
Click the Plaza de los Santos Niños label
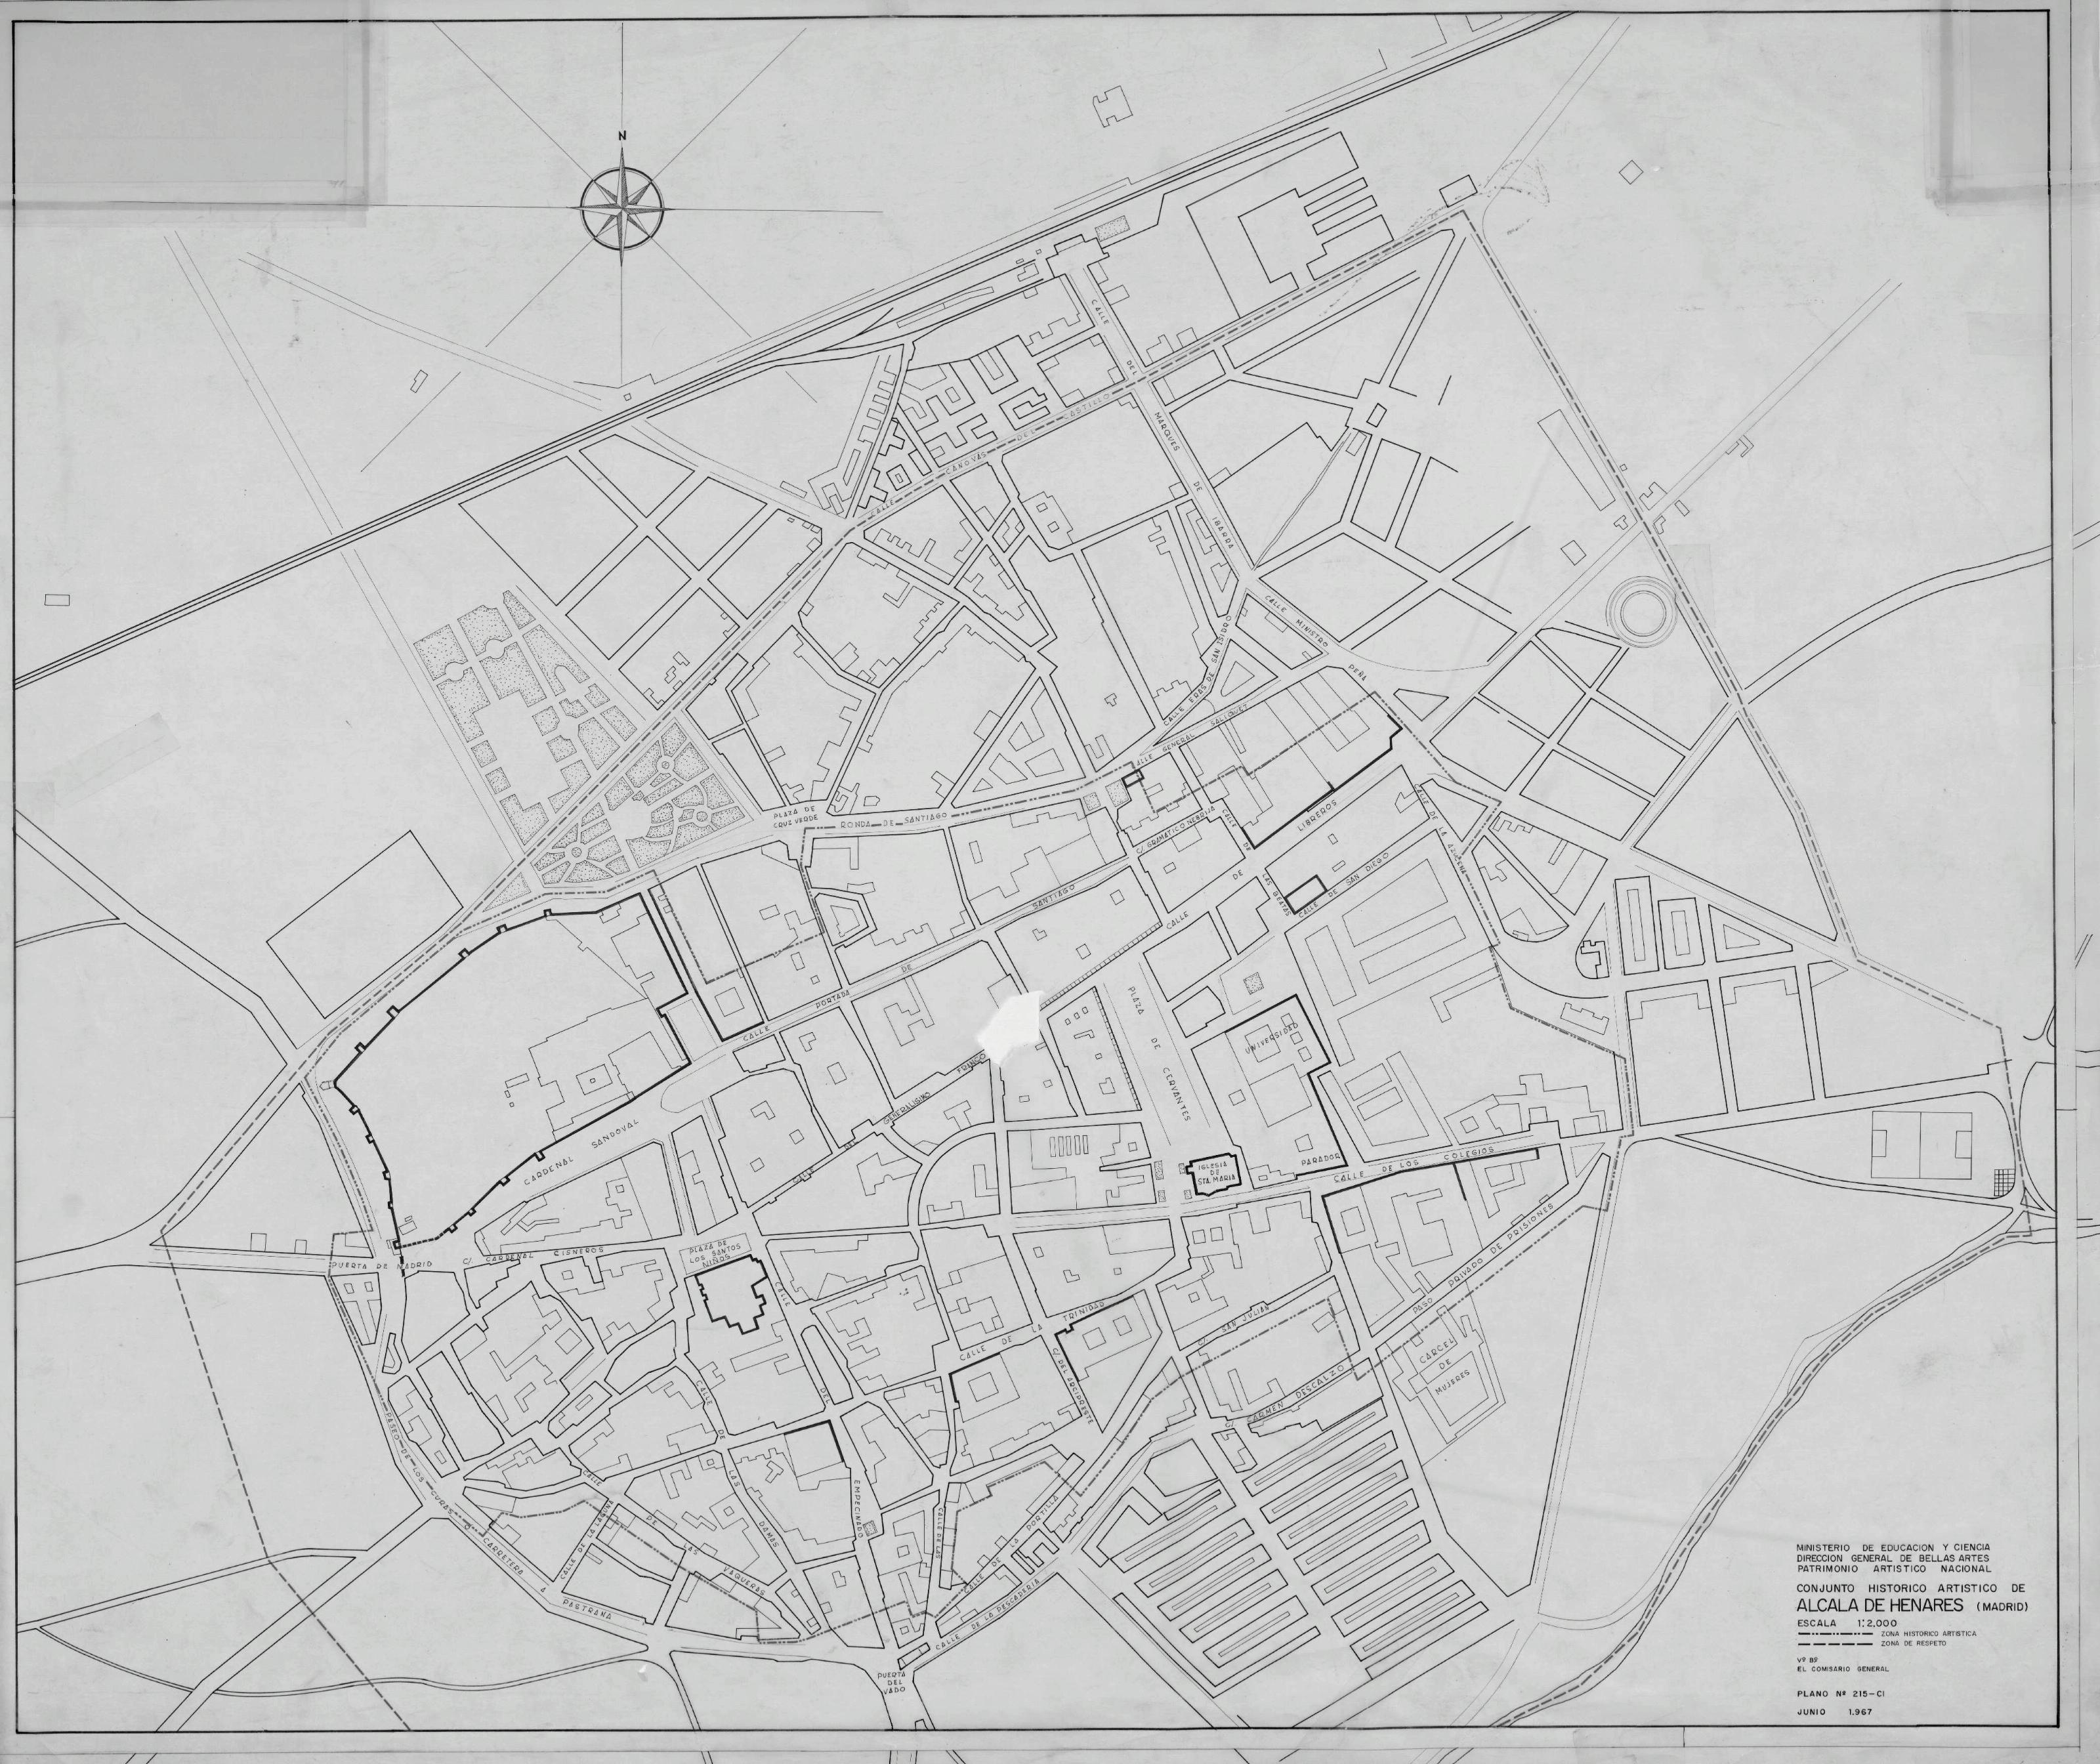[x=715, y=1255]
